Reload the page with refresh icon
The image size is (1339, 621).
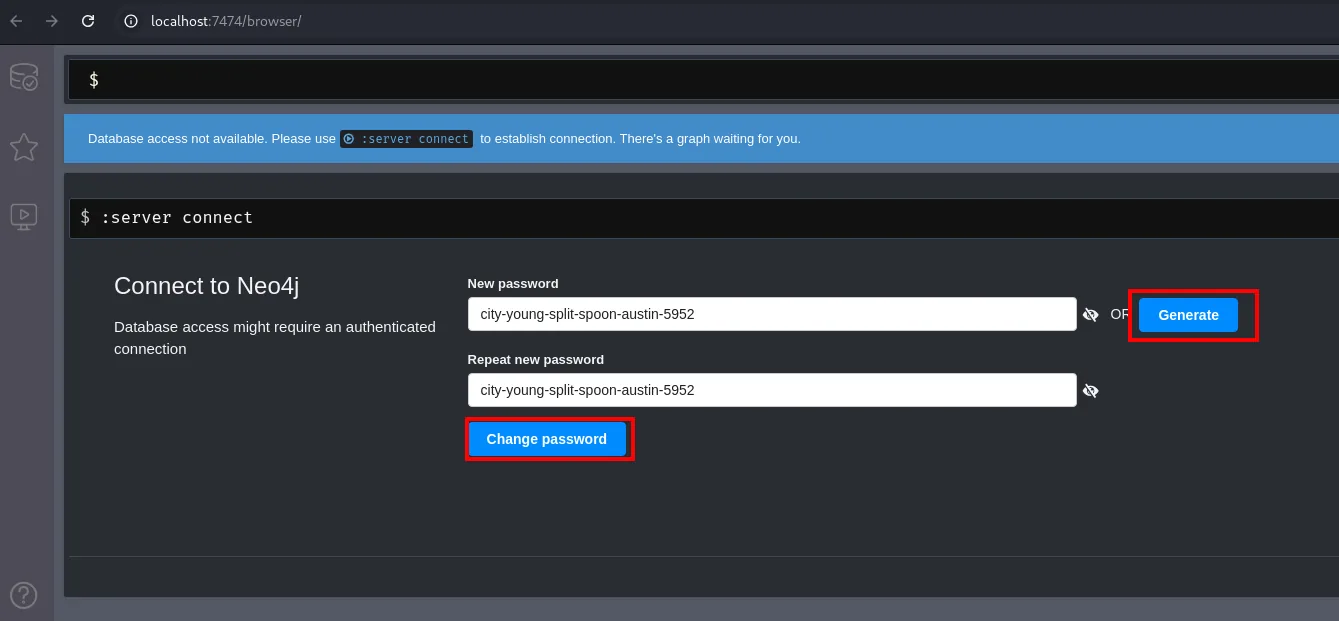[88, 21]
